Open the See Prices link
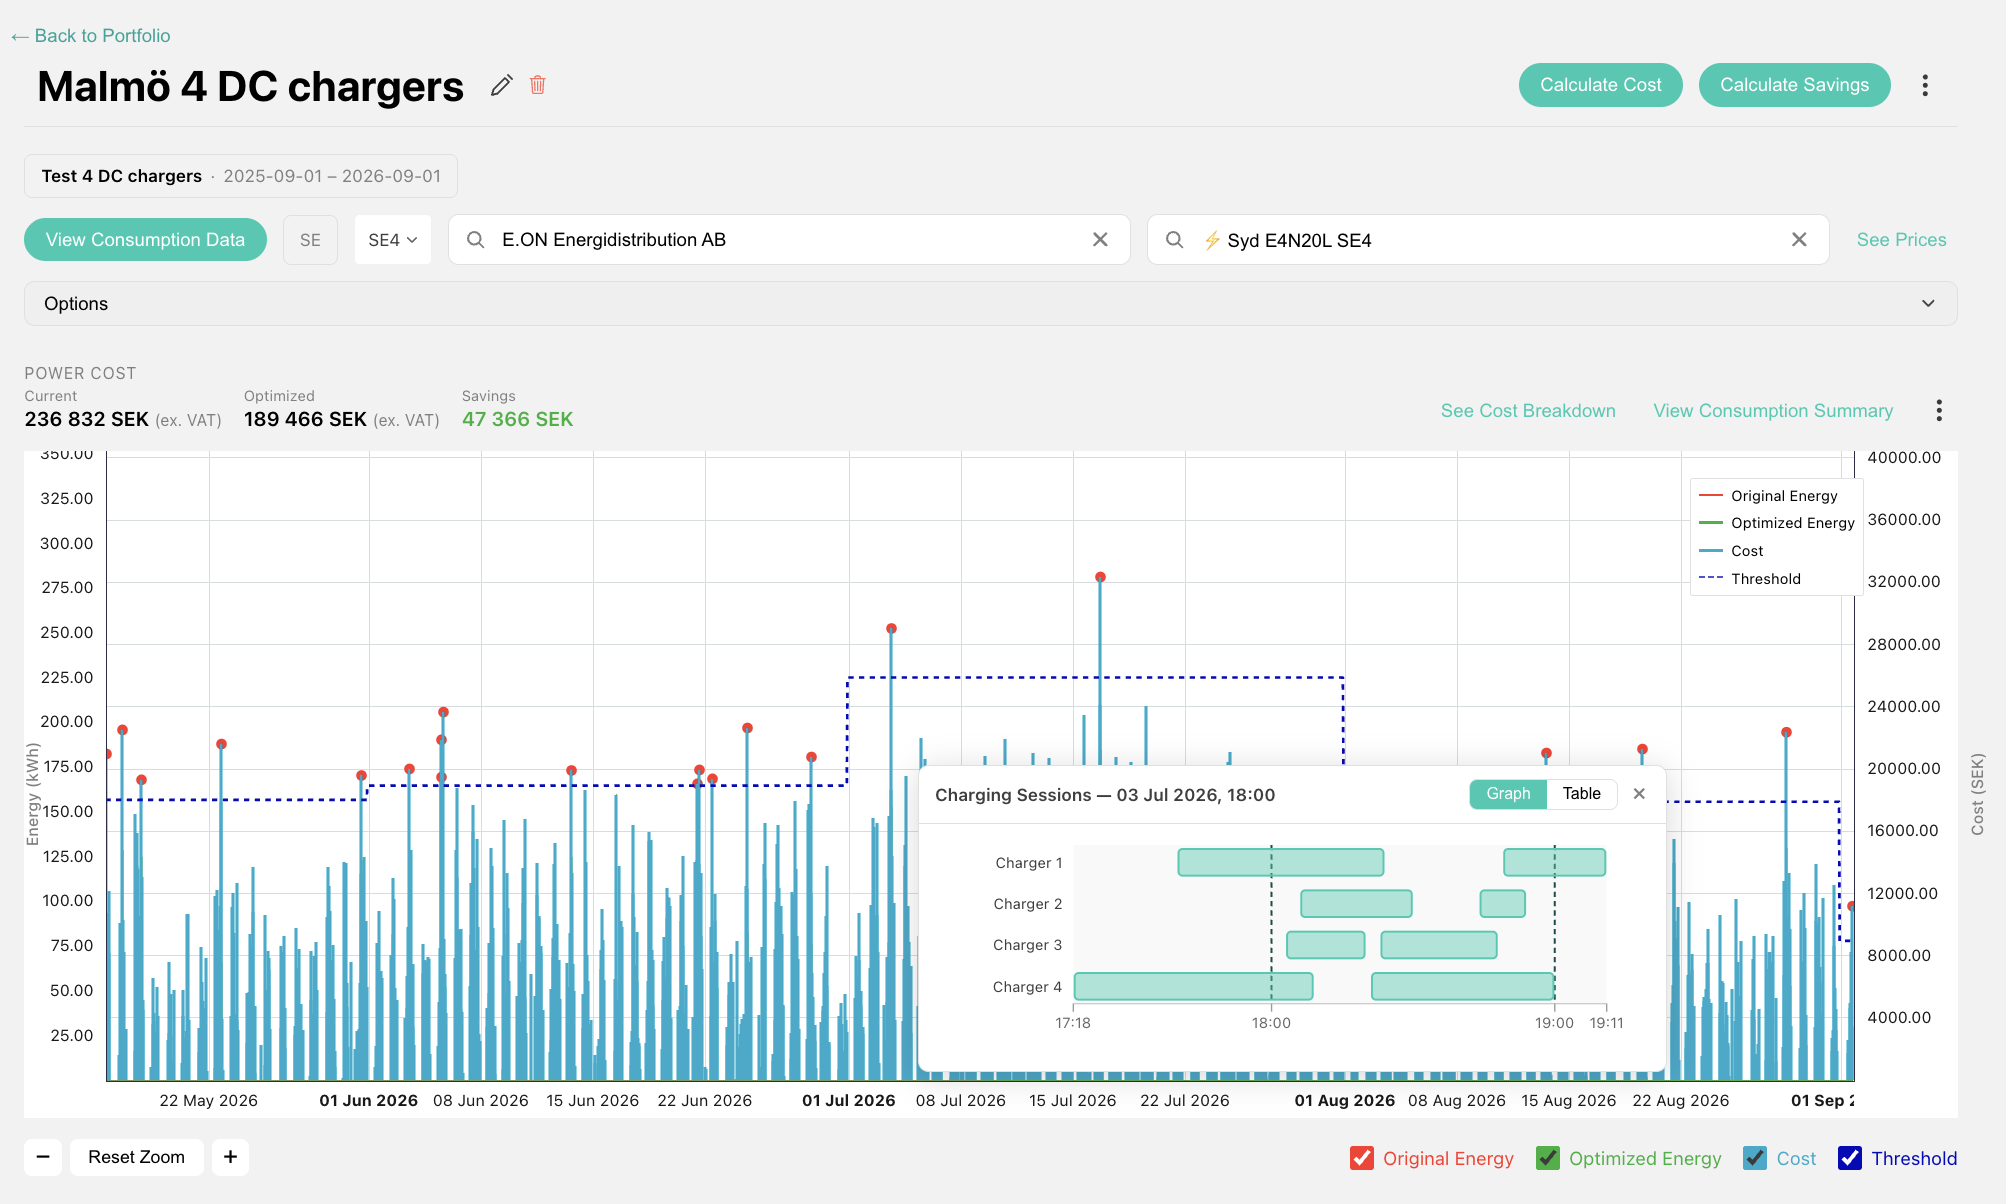The width and height of the screenshot is (2006, 1204). tap(1901, 240)
